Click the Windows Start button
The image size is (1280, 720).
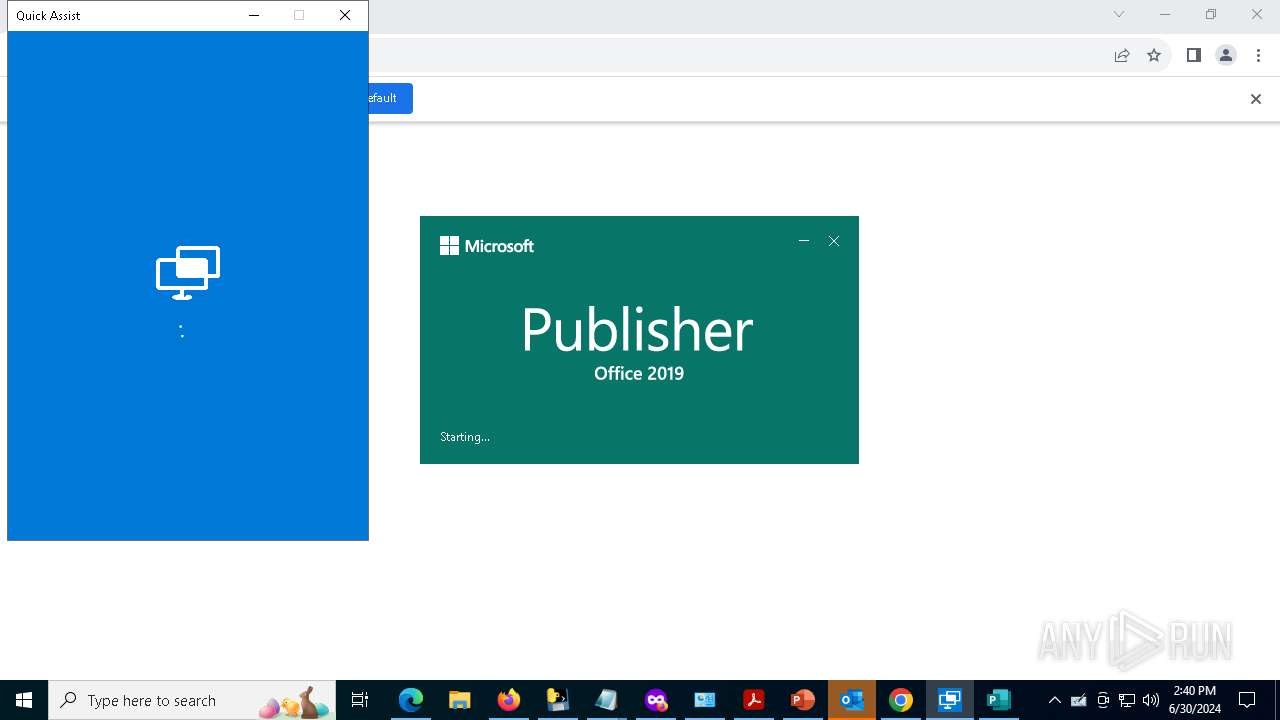click(24, 700)
